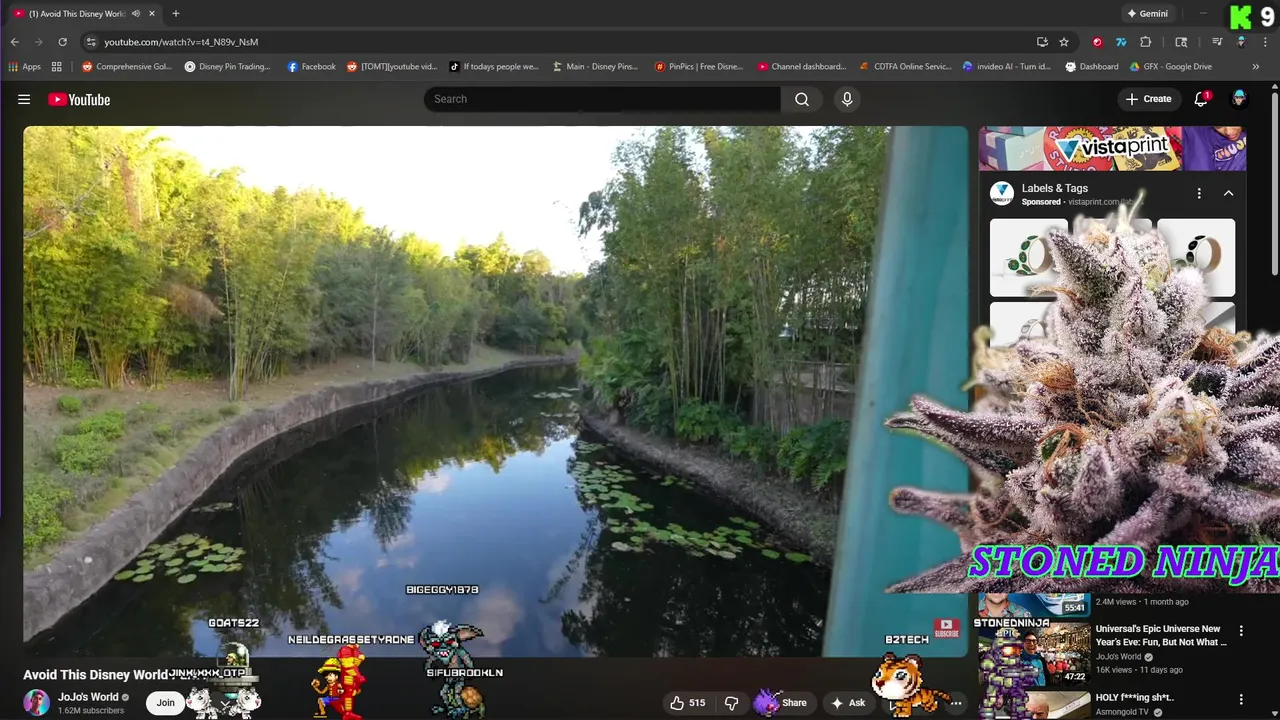Open the Facebook bookmark
This screenshot has height=720, width=1280.
(x=311, y=67)
